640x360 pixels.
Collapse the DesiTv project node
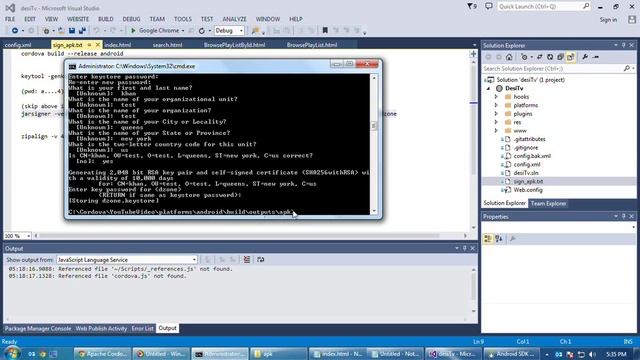(x=489, y=89)
